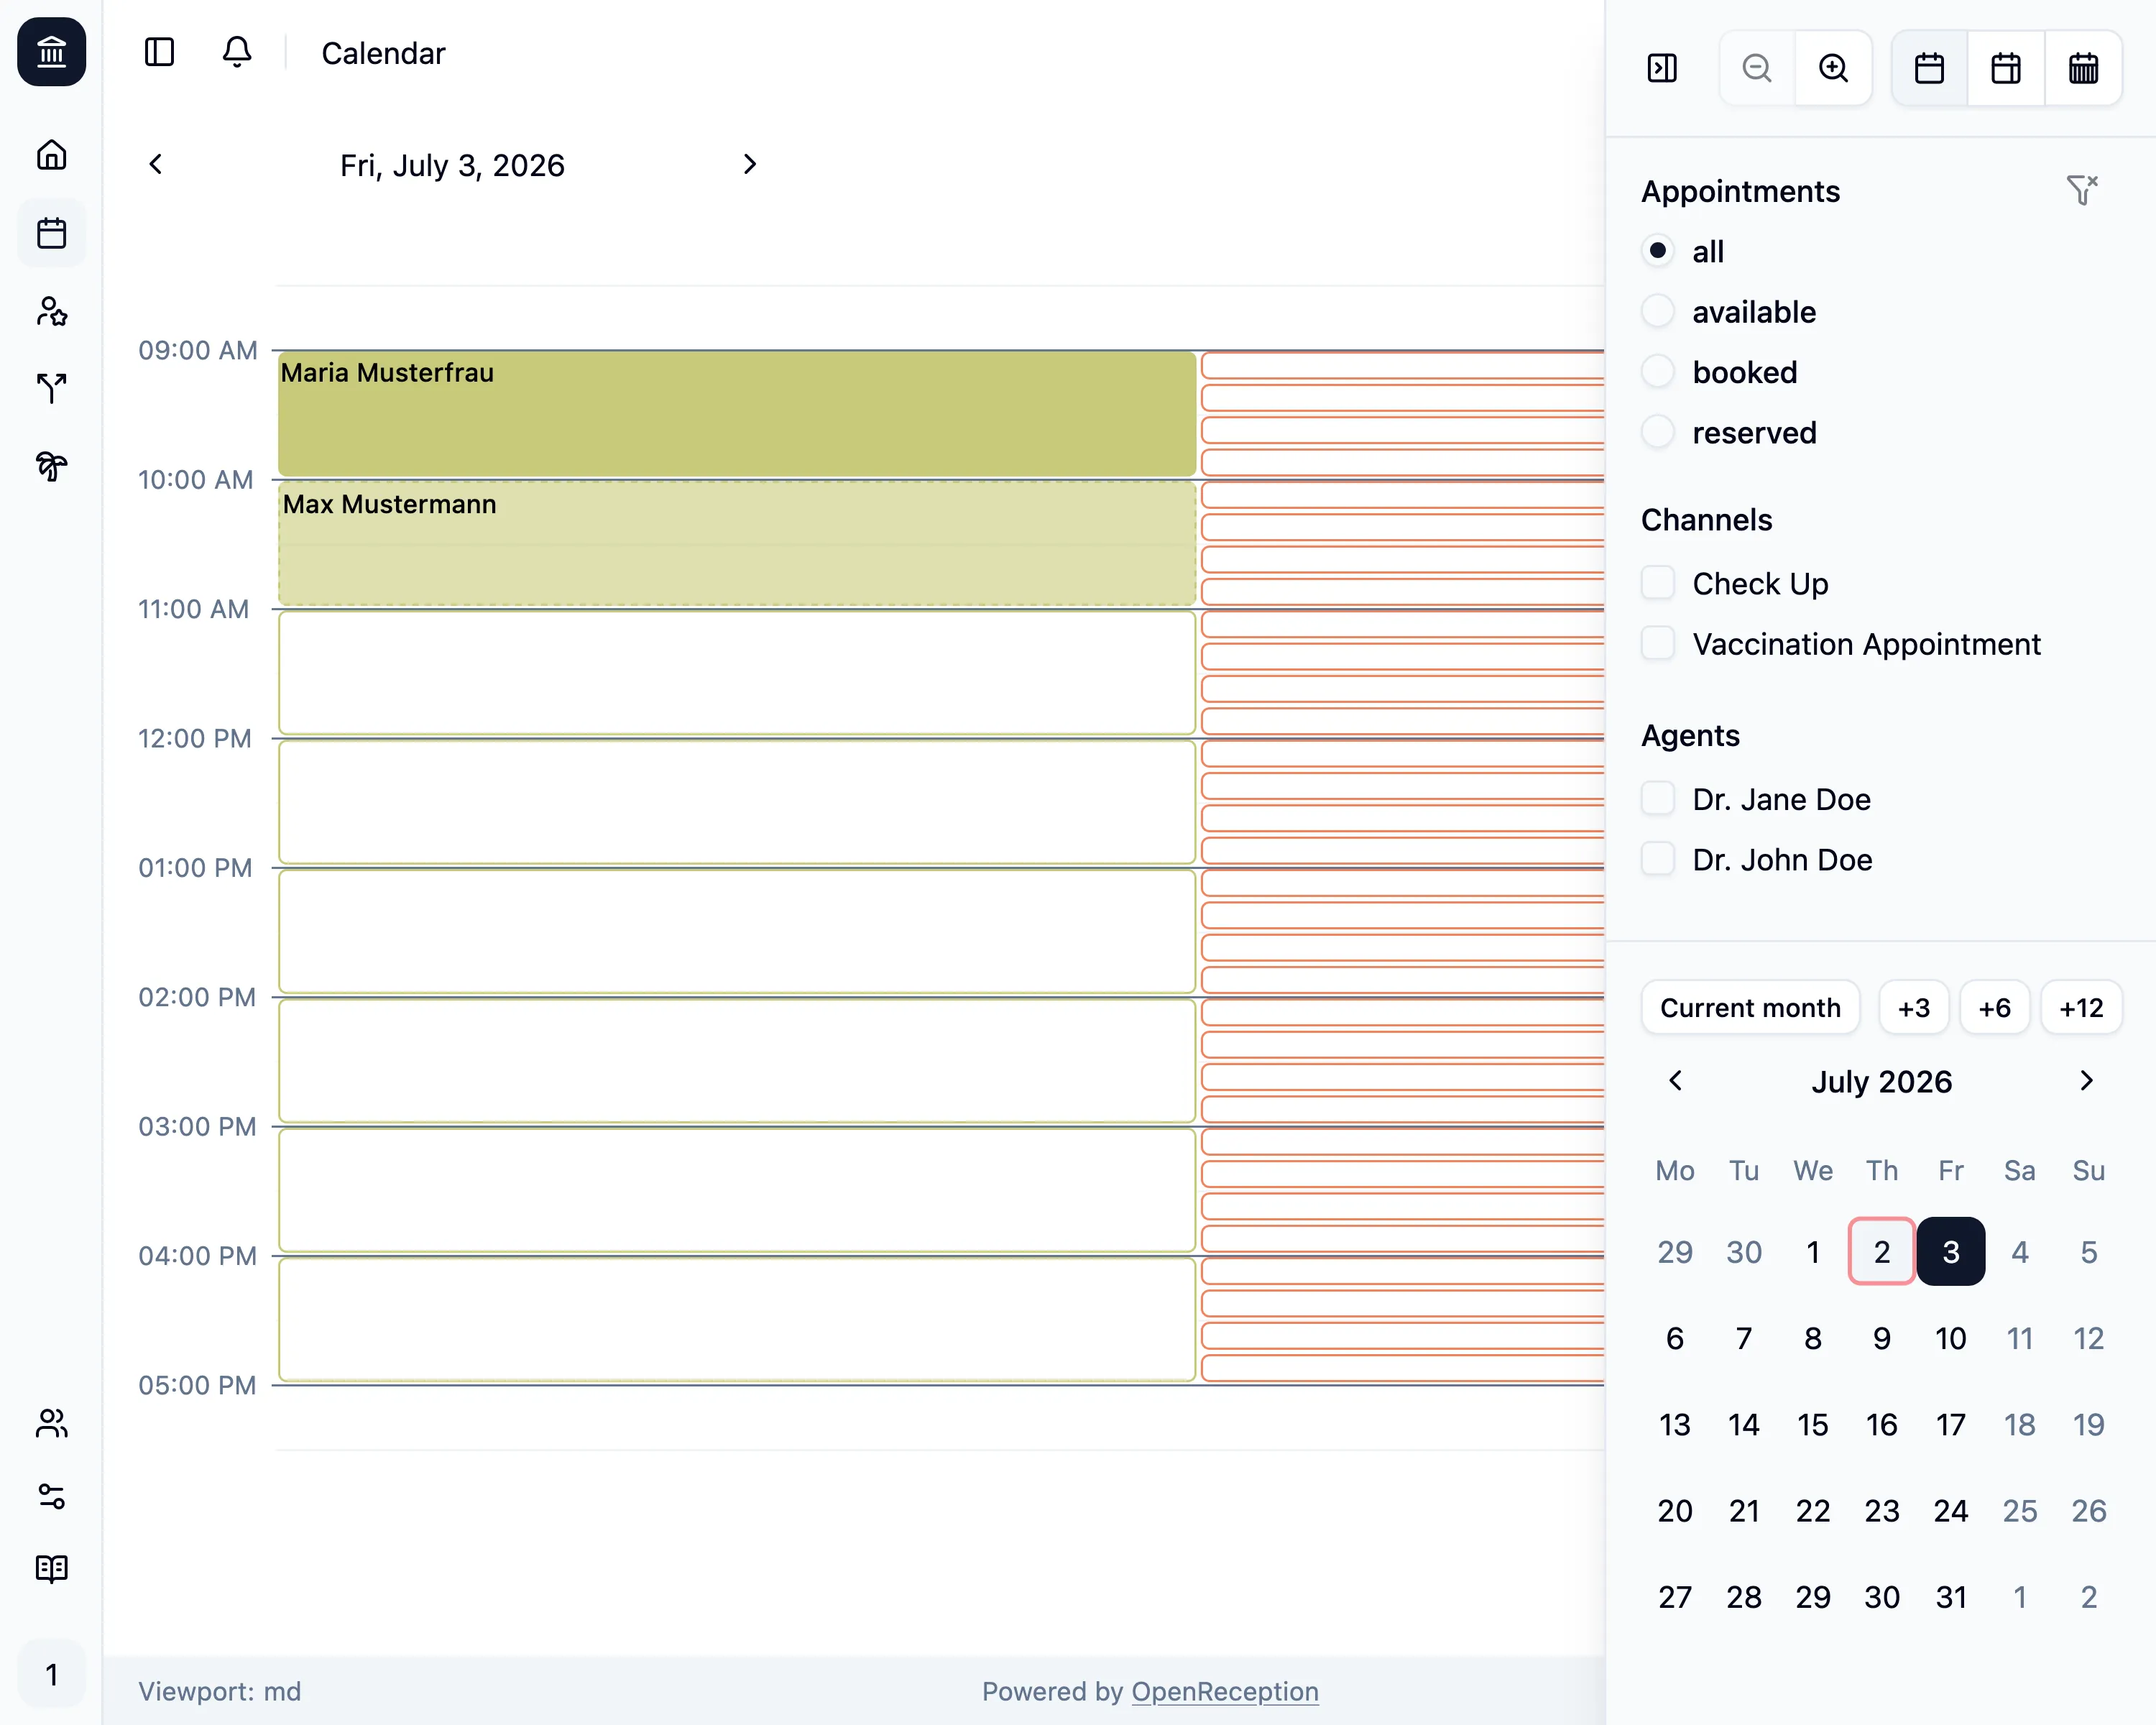Select the empty 11:00 AM slot

coord(737,673)
